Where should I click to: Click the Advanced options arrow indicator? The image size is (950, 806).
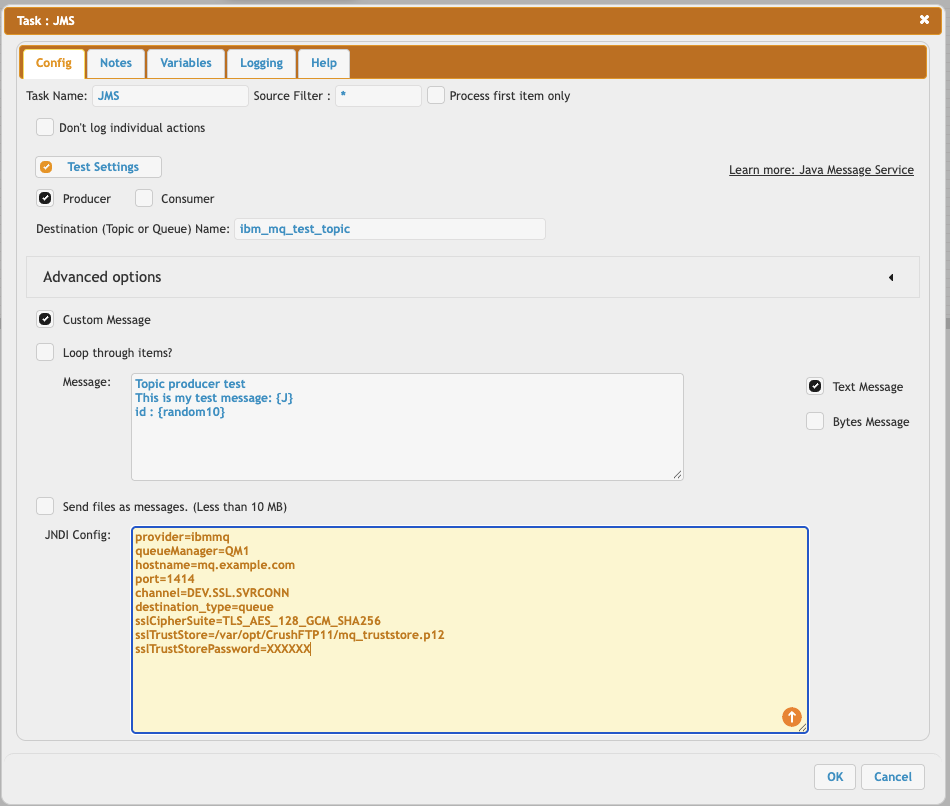891,278
